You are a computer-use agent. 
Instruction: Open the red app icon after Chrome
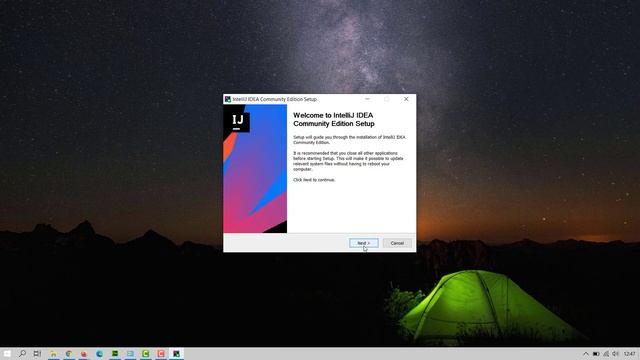tap(84, 354)
